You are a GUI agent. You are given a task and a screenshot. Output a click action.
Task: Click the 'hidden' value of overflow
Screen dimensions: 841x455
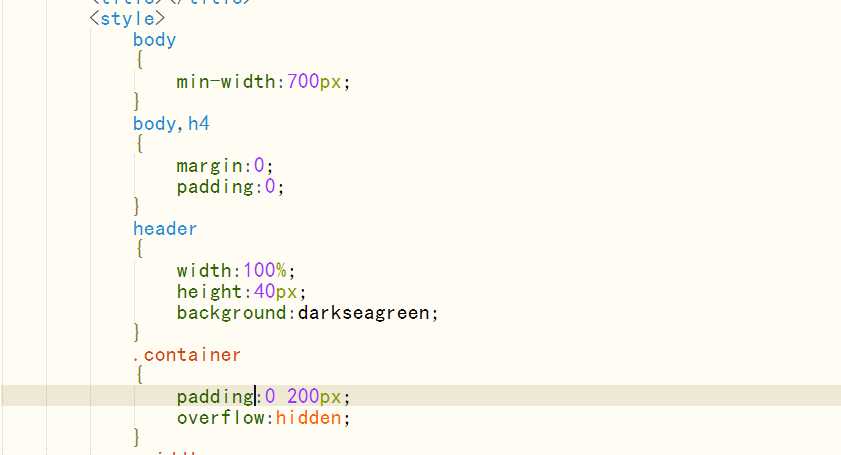tap(308, 418)
